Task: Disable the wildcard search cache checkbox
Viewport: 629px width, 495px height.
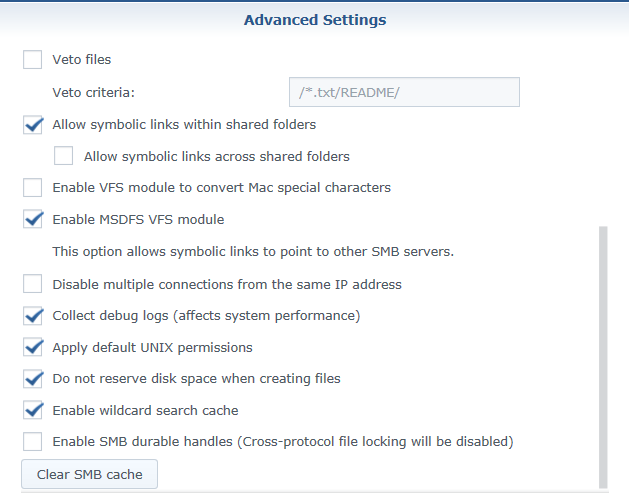Action: pyautogui.click(x=32, y=410)
